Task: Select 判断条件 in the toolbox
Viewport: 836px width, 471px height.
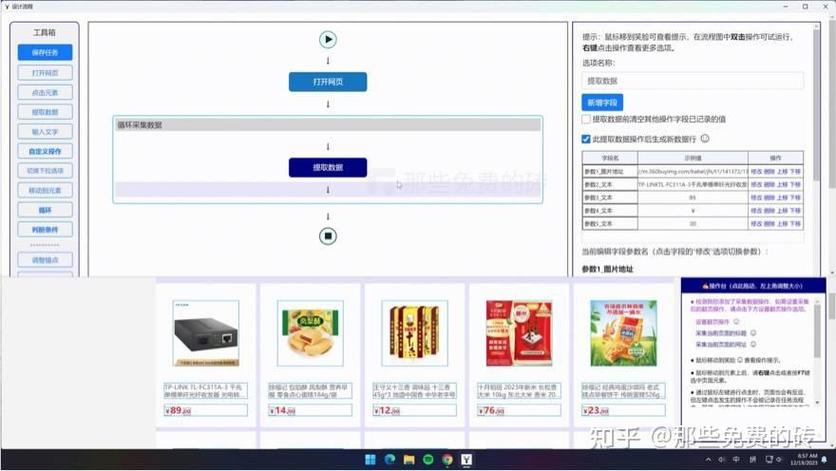Action: coord(45,230)
